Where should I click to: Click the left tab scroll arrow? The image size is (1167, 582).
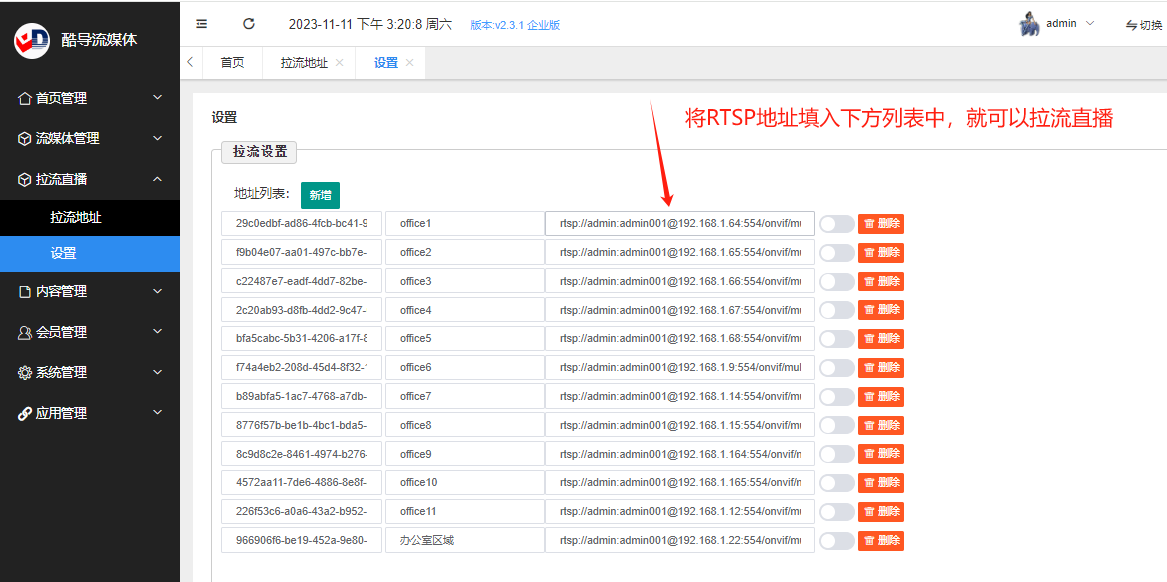[x=191, y=63]
